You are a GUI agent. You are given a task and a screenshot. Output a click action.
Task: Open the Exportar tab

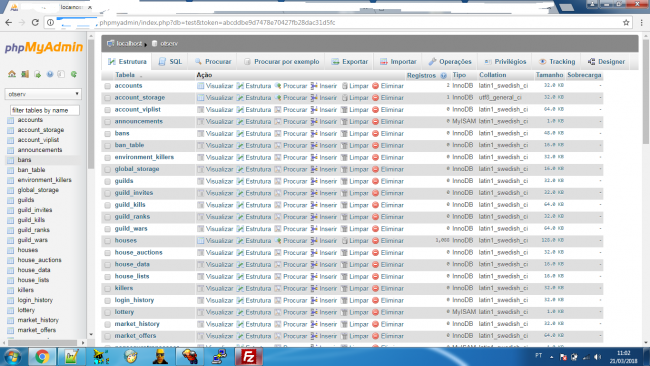pos(349,62)
